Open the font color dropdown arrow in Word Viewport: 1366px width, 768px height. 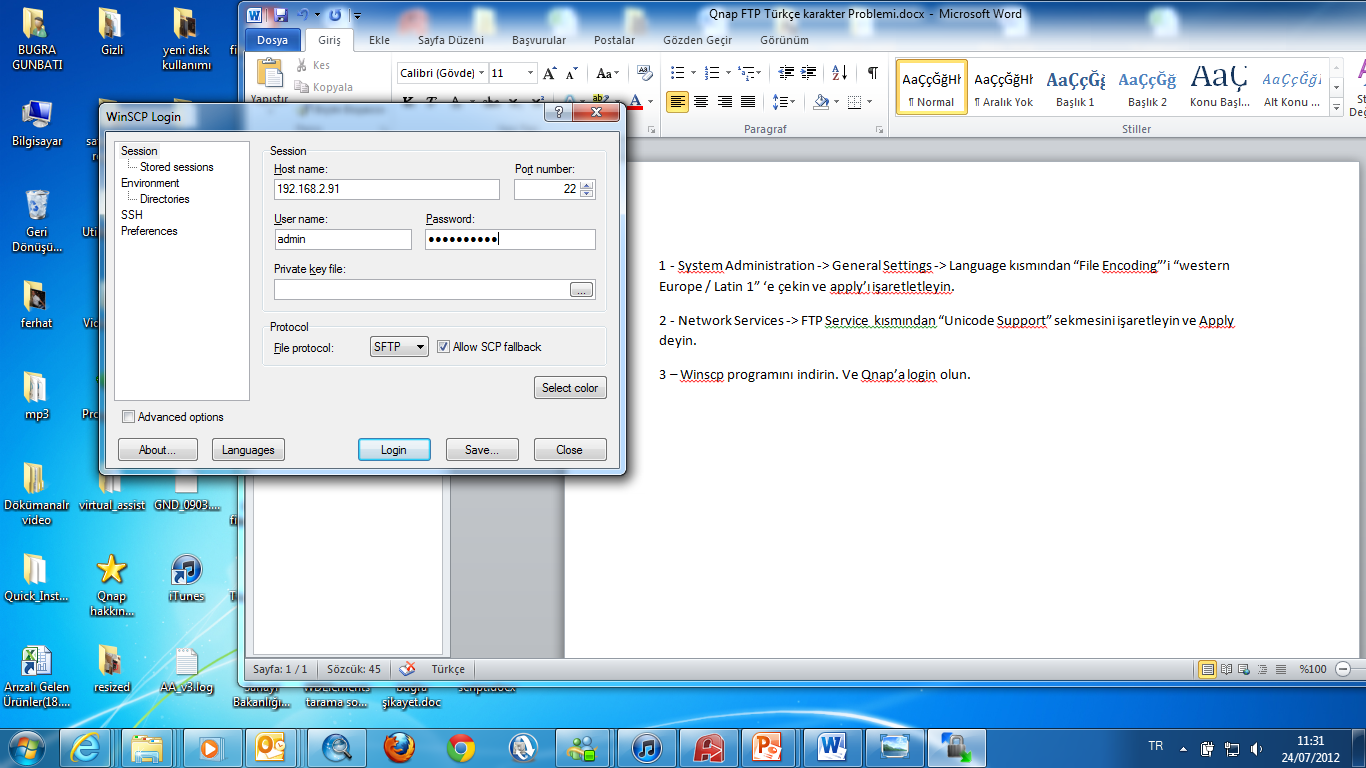pos(650,102)
